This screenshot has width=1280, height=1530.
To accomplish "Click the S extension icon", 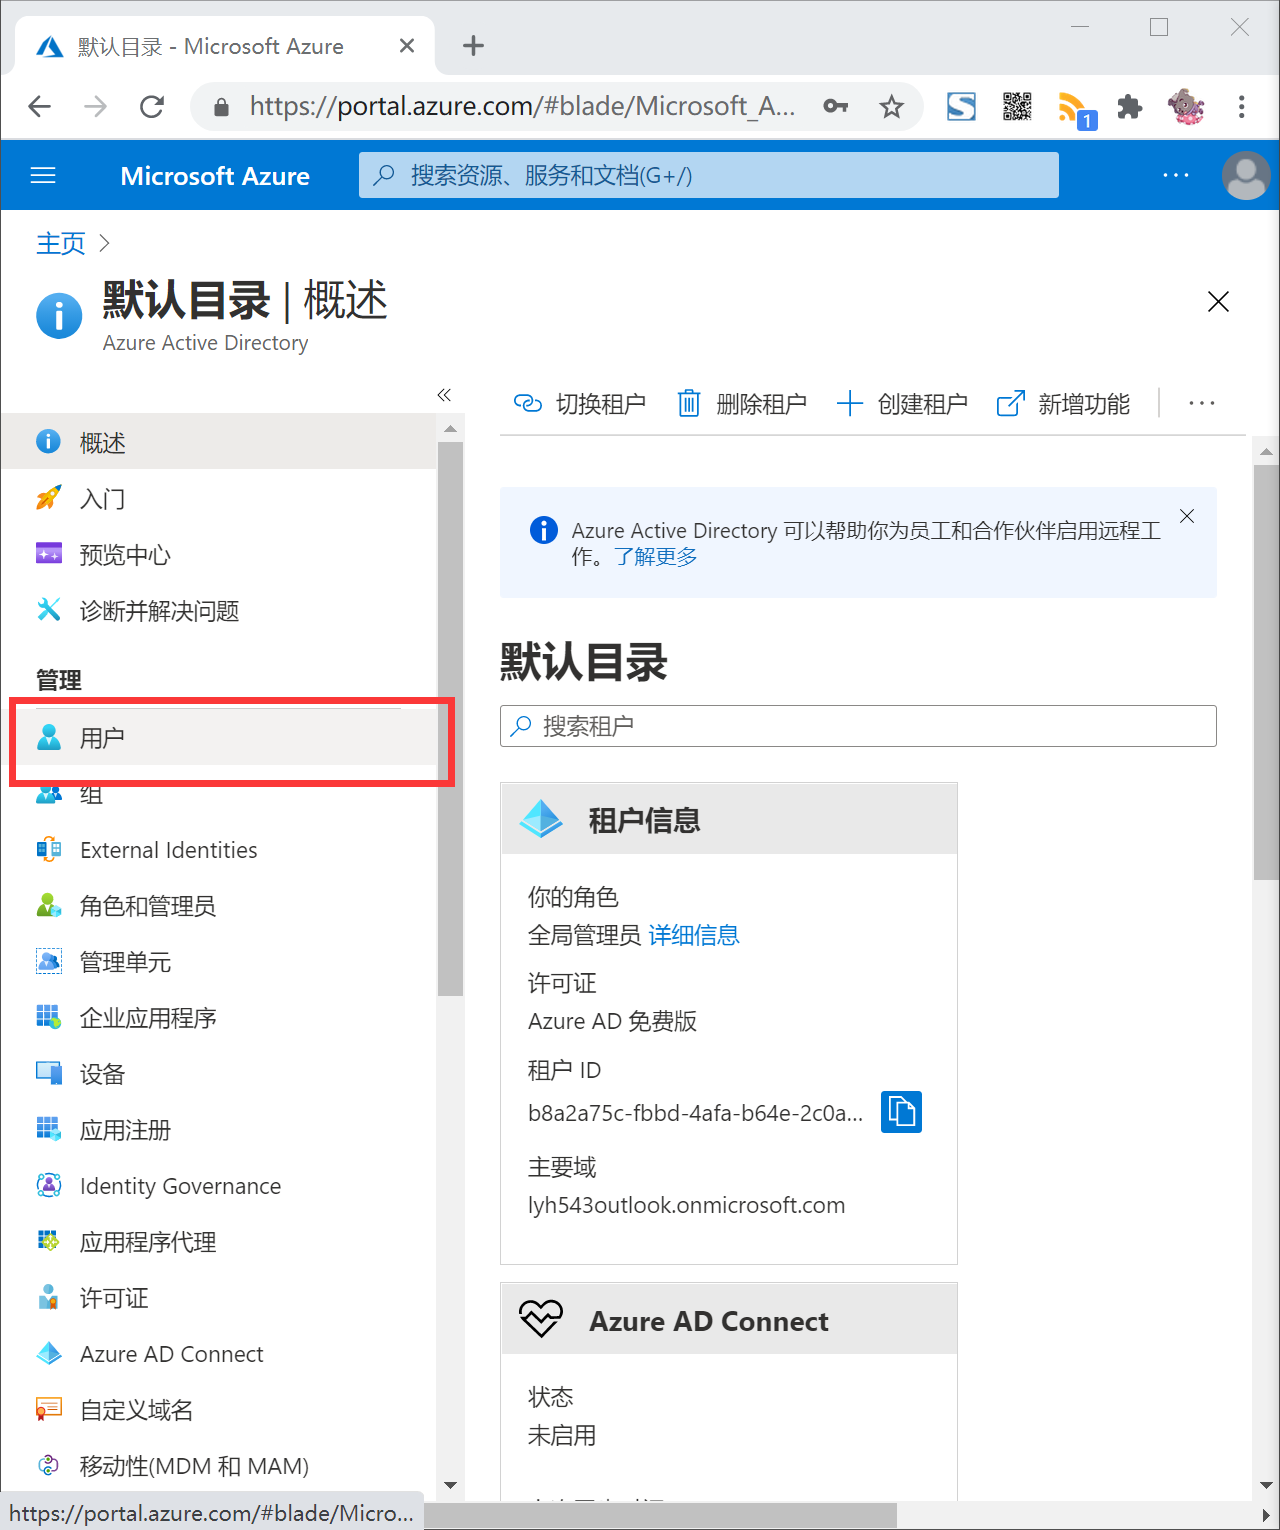I will (x=961, y=106).
